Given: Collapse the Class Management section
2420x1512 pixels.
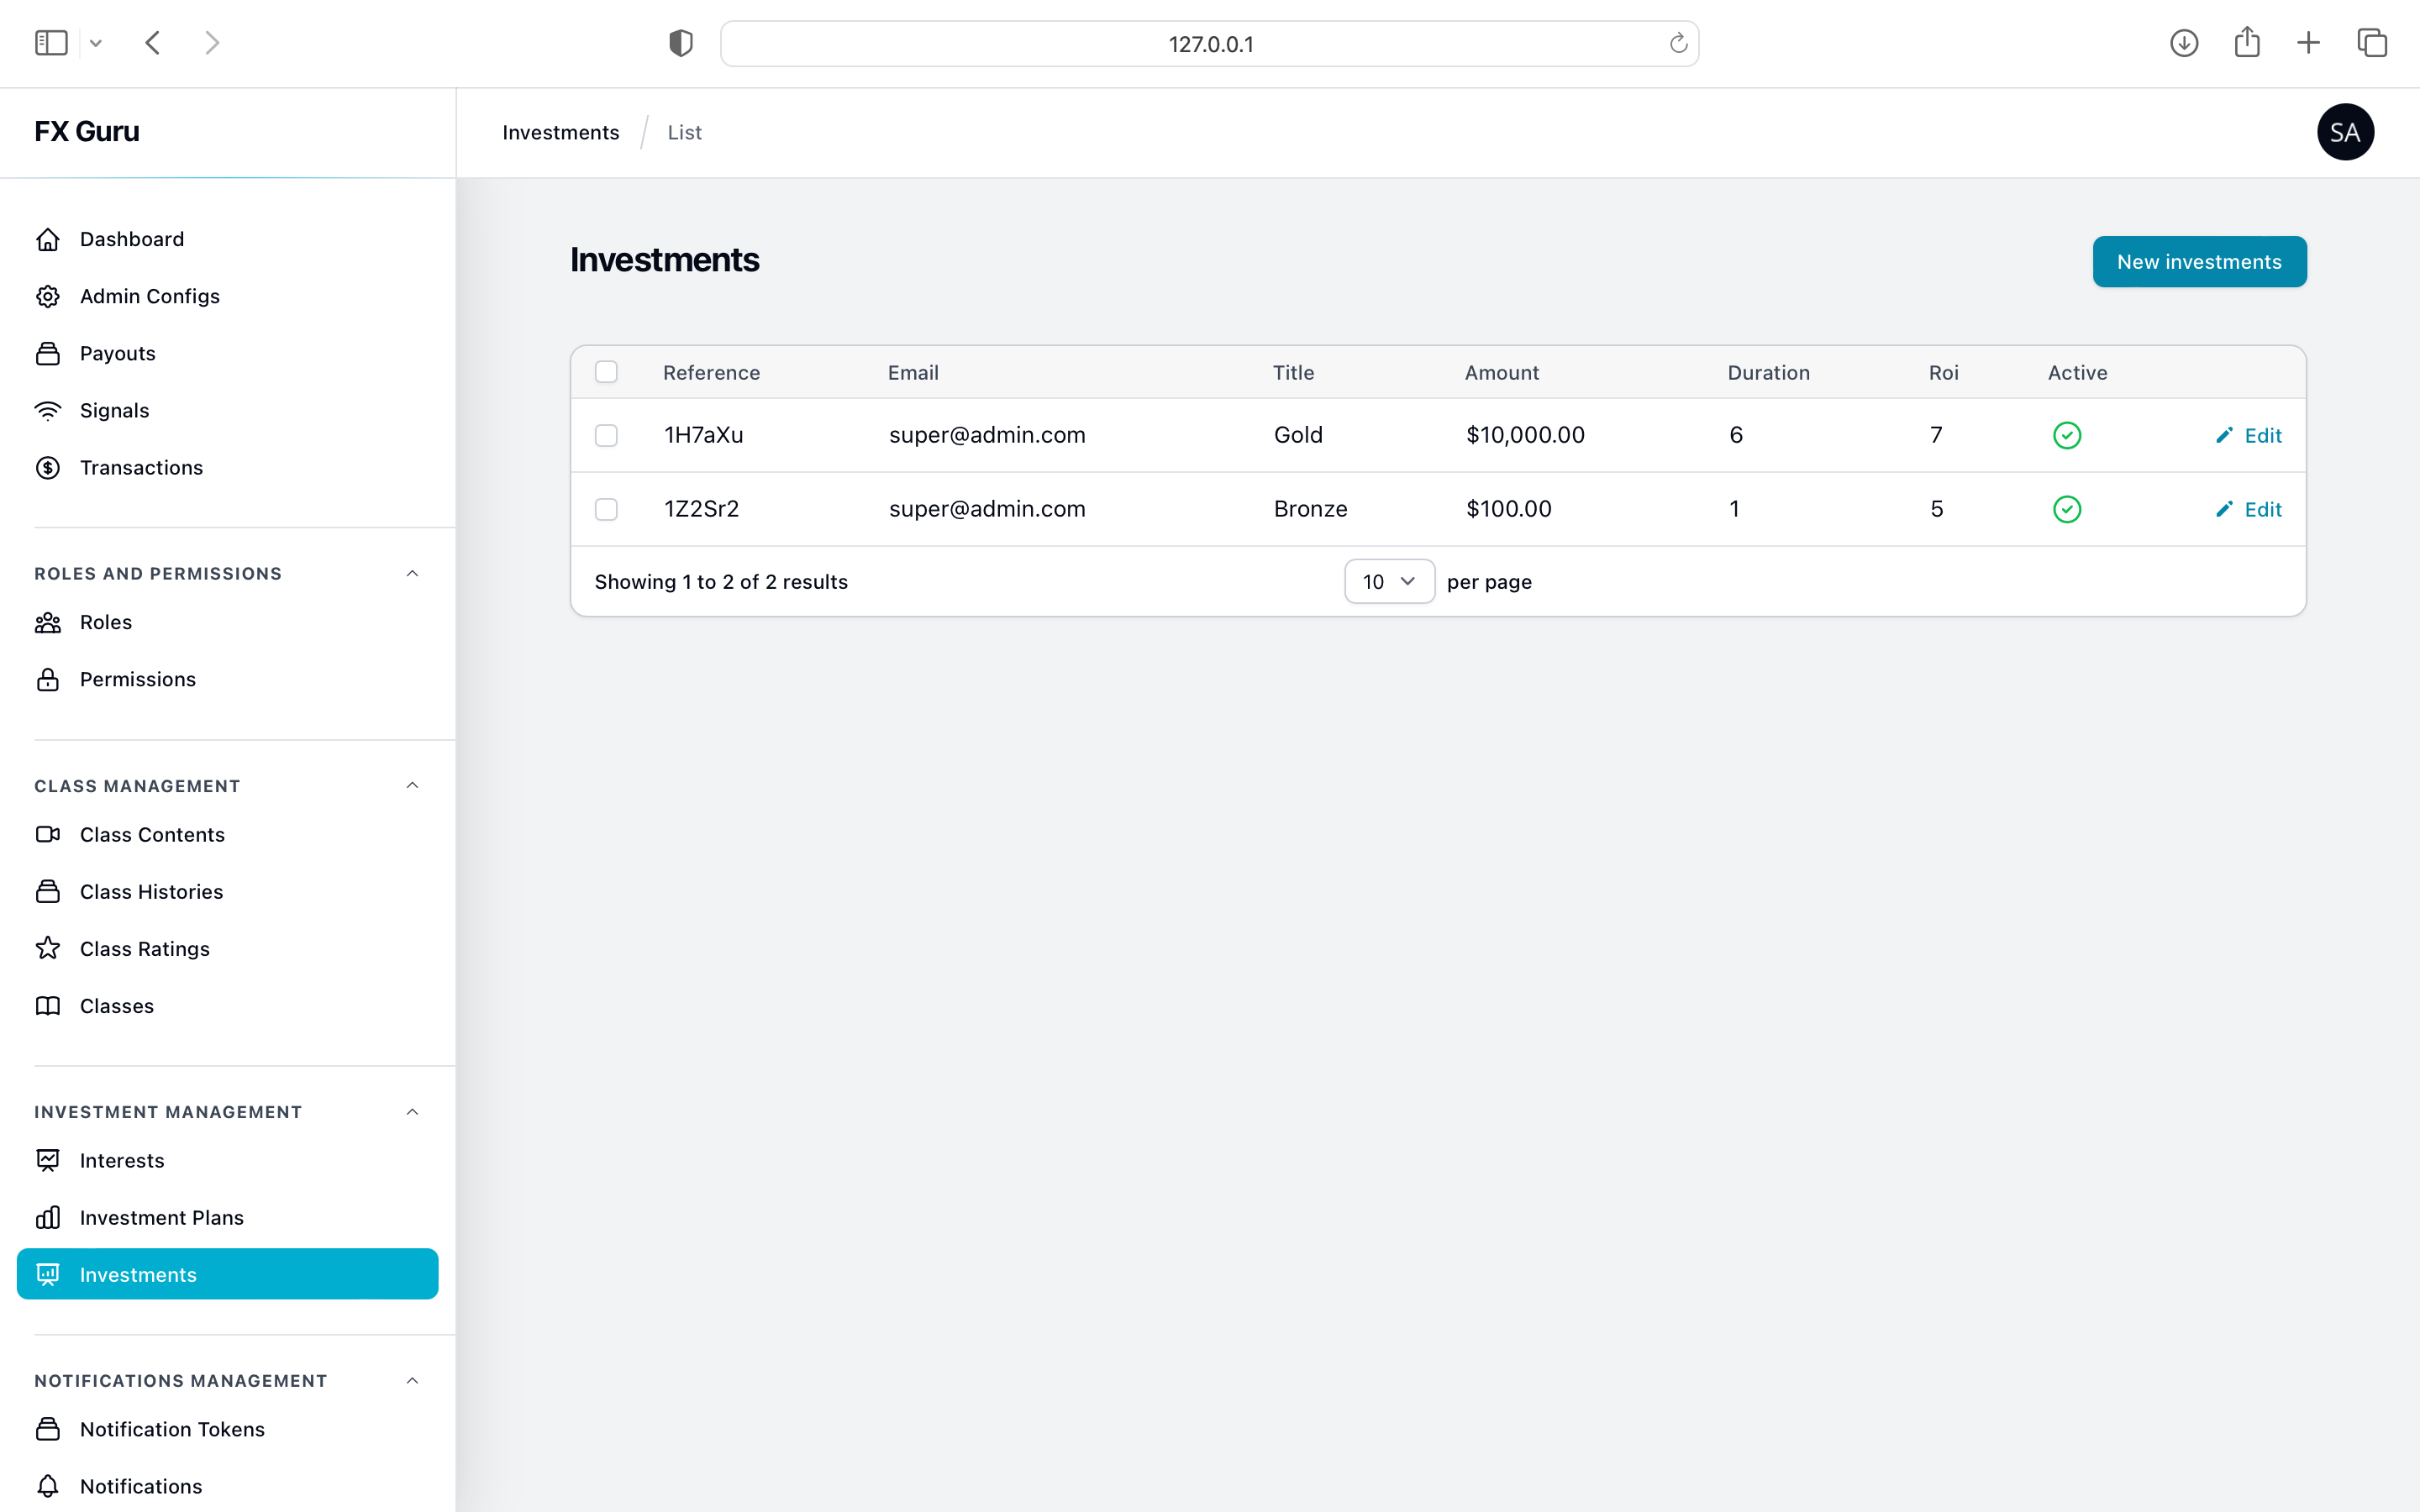Looking at the screenshot, I should (x=412, y=785).
